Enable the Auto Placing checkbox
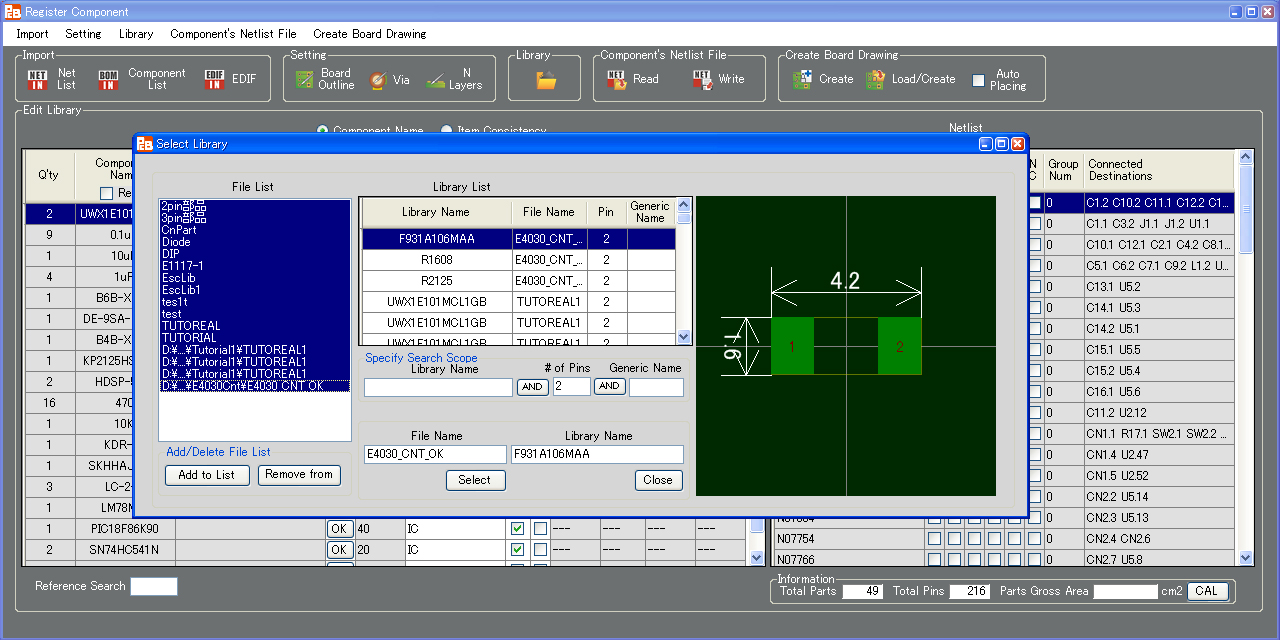The height and width of the screenshot is (640, 1280). pyautogui.click(x=979, y=80)
